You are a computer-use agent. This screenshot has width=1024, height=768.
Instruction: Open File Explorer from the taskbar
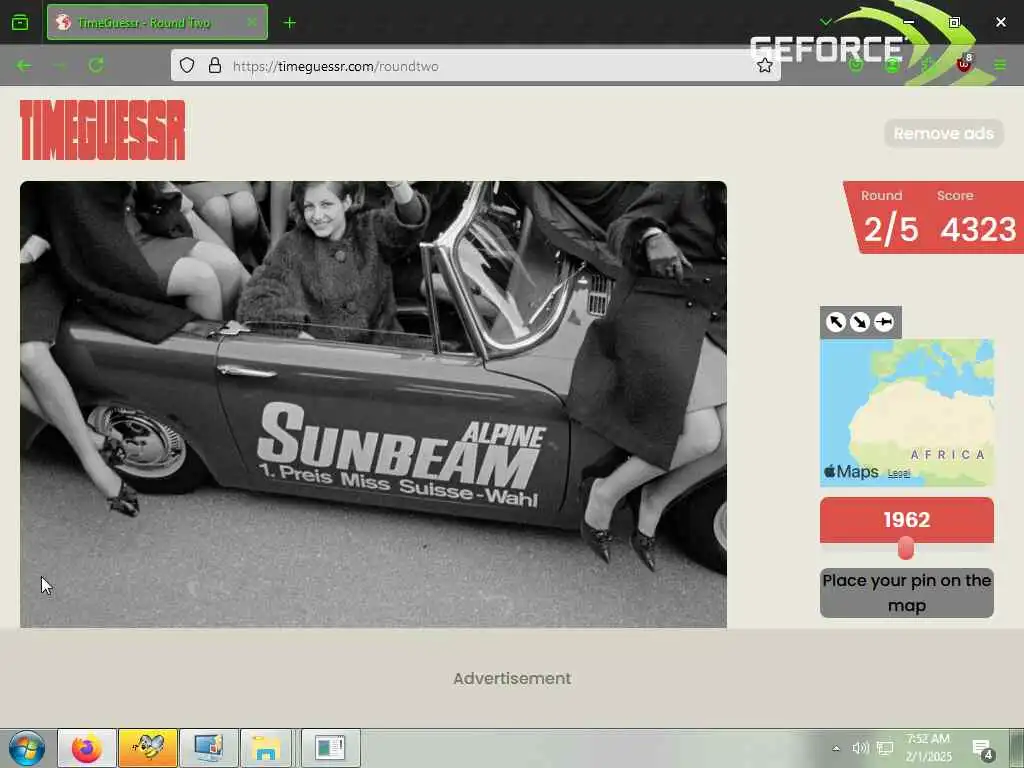pyautogui.click(x=266, y=748)
